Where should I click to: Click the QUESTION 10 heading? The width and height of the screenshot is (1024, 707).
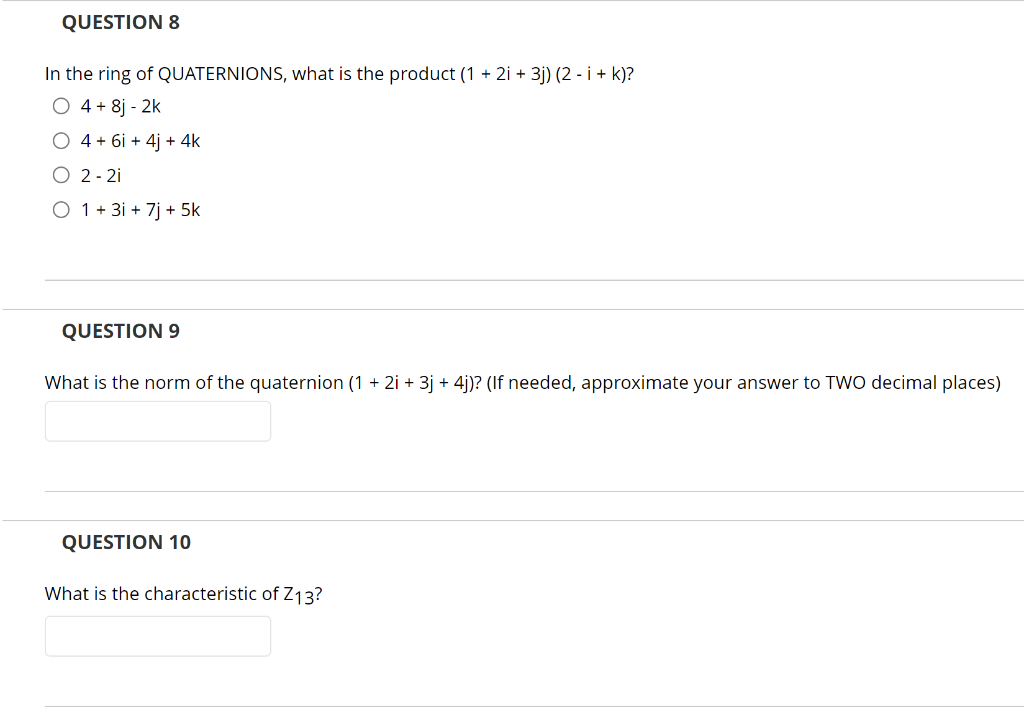pos(125,542)
